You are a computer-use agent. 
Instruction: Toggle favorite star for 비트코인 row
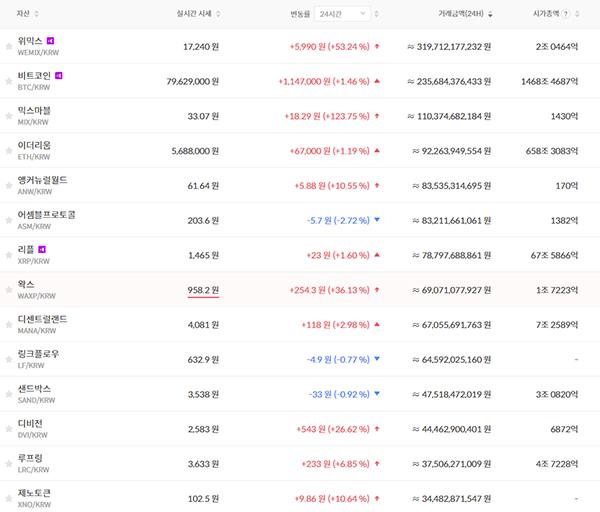[9, 81]
